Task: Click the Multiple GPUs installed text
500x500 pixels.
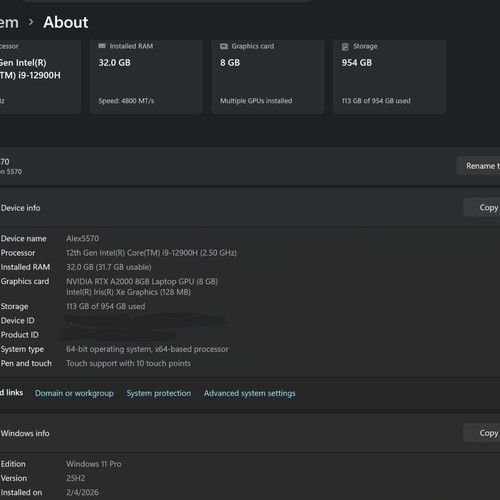Action: (x=256, y=101)
